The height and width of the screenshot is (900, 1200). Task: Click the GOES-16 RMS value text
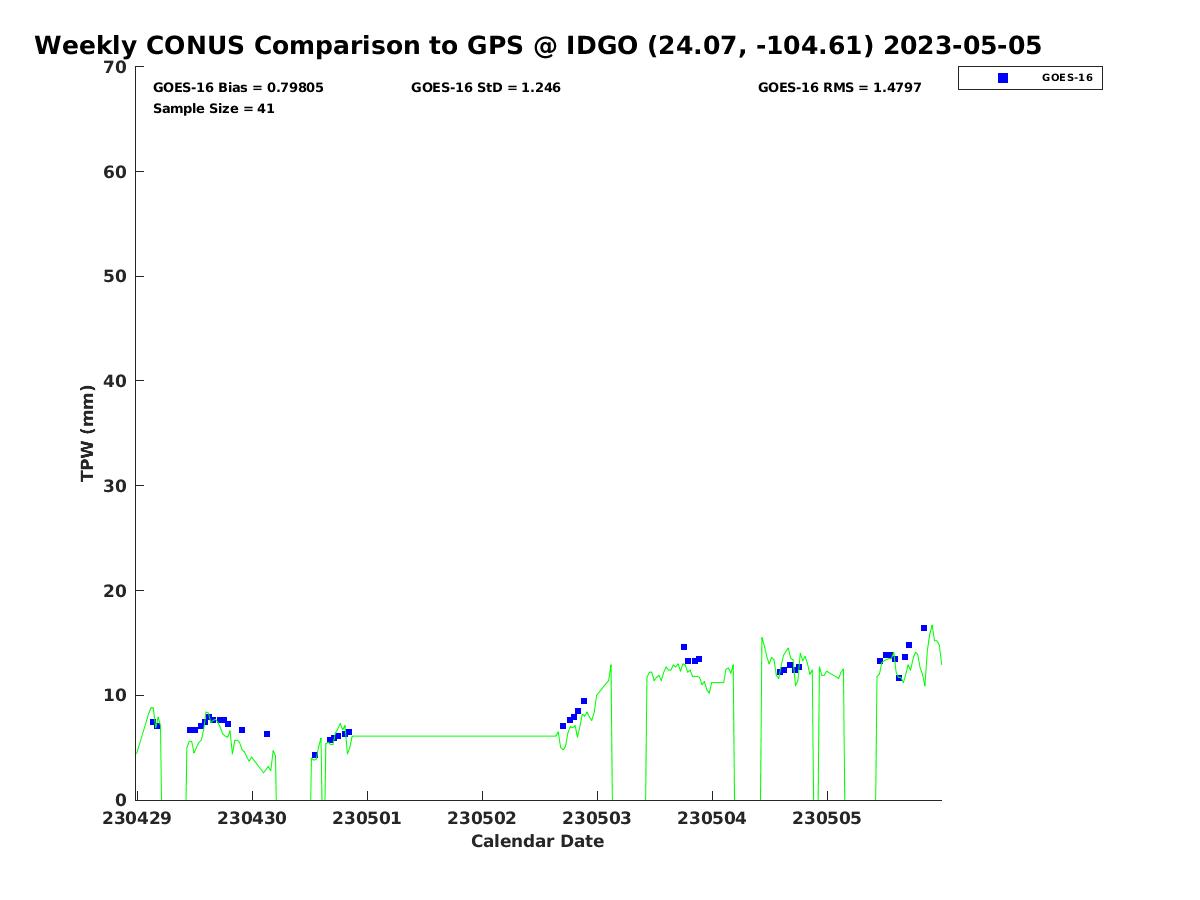click(839, 88)
